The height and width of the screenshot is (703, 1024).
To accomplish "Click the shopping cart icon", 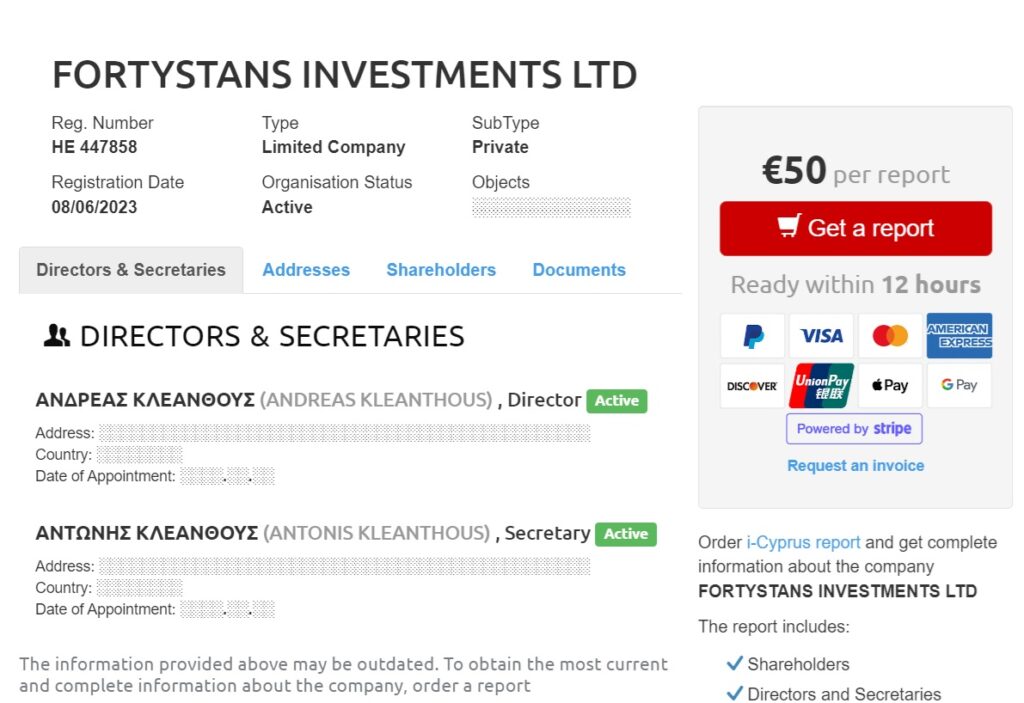I will tap(790, 227).
